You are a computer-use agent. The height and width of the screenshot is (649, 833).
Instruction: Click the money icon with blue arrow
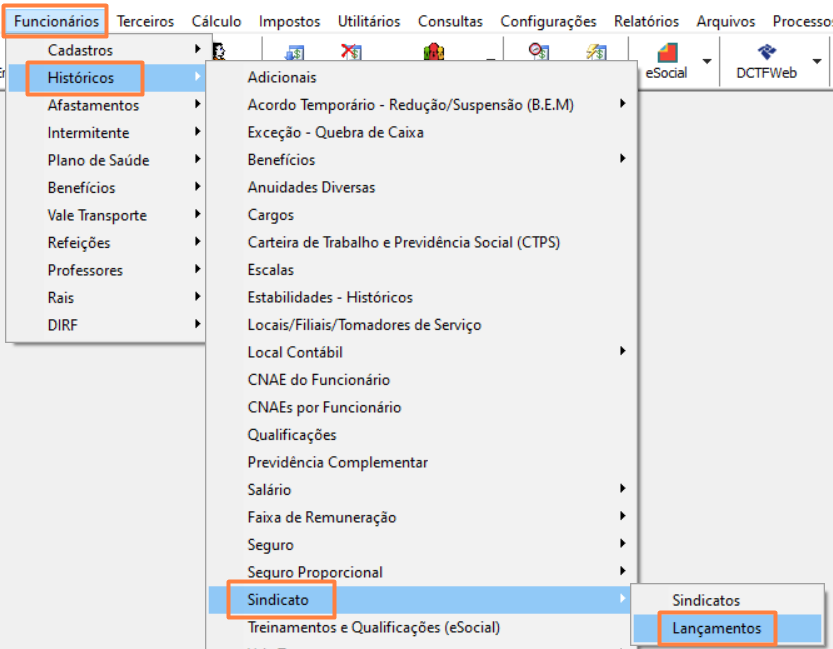(x=295, y=52)
